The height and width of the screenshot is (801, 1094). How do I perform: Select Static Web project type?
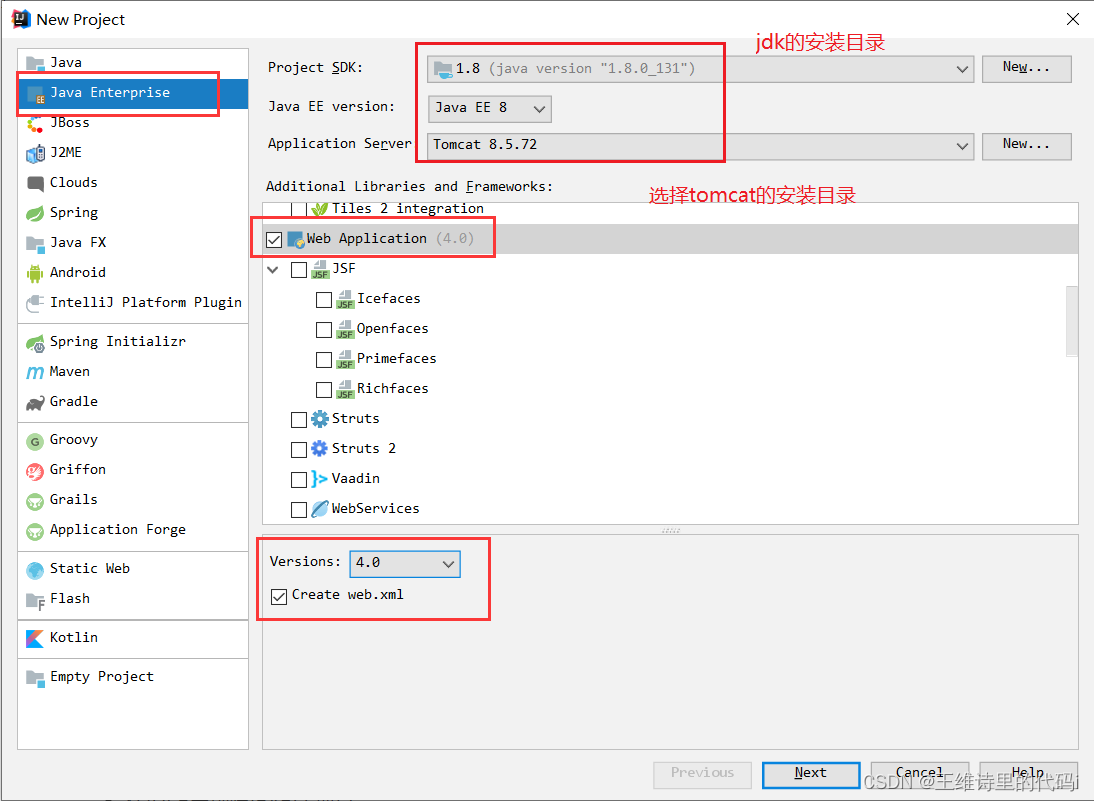pyautogui.click(x=133, y=569)
